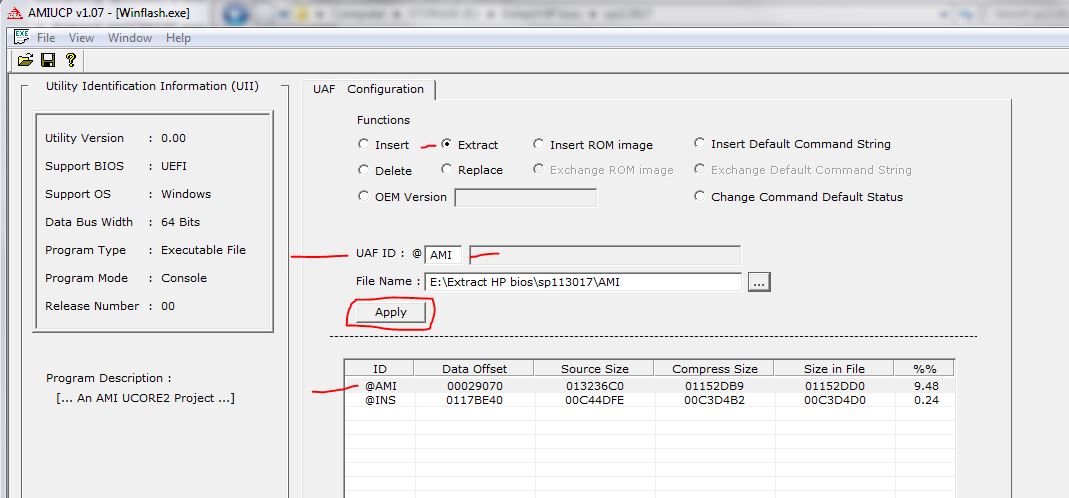Click the Support BIOS UEFI value
This screenshot has width=1069, height=498.
(174, 166)
